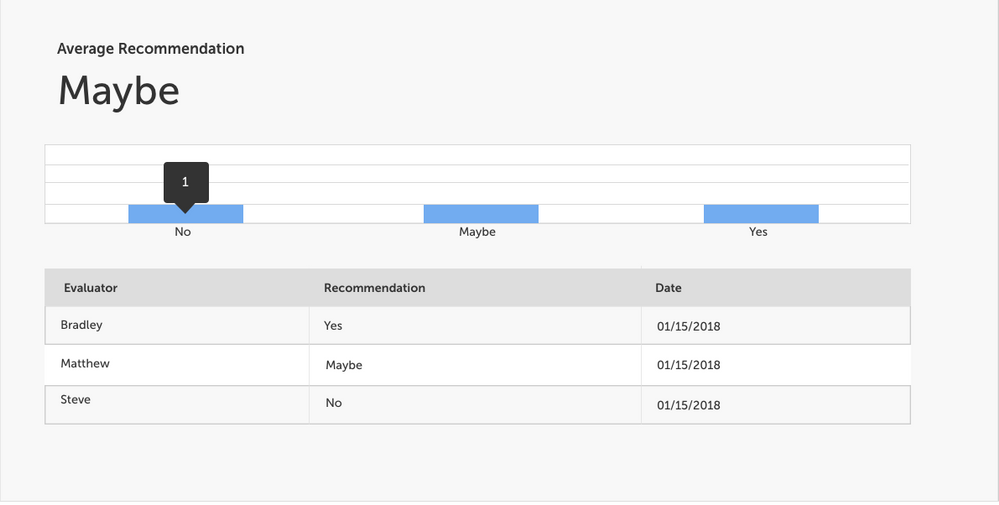Sort by the Date column header
This screenshot has width=999, height=505.
pyautogui.click(x=668, y=288)
